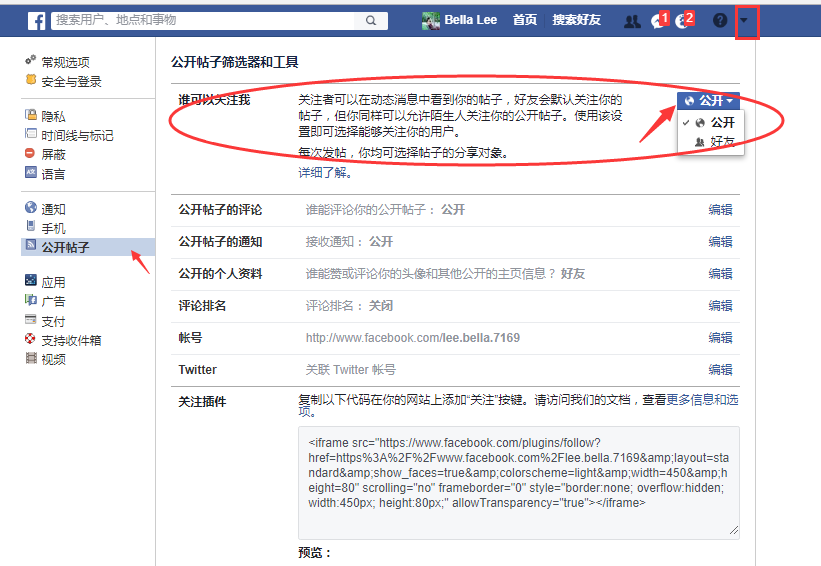
Task: Click Bella Lee profile avatar
Action: tap(430, 21)
